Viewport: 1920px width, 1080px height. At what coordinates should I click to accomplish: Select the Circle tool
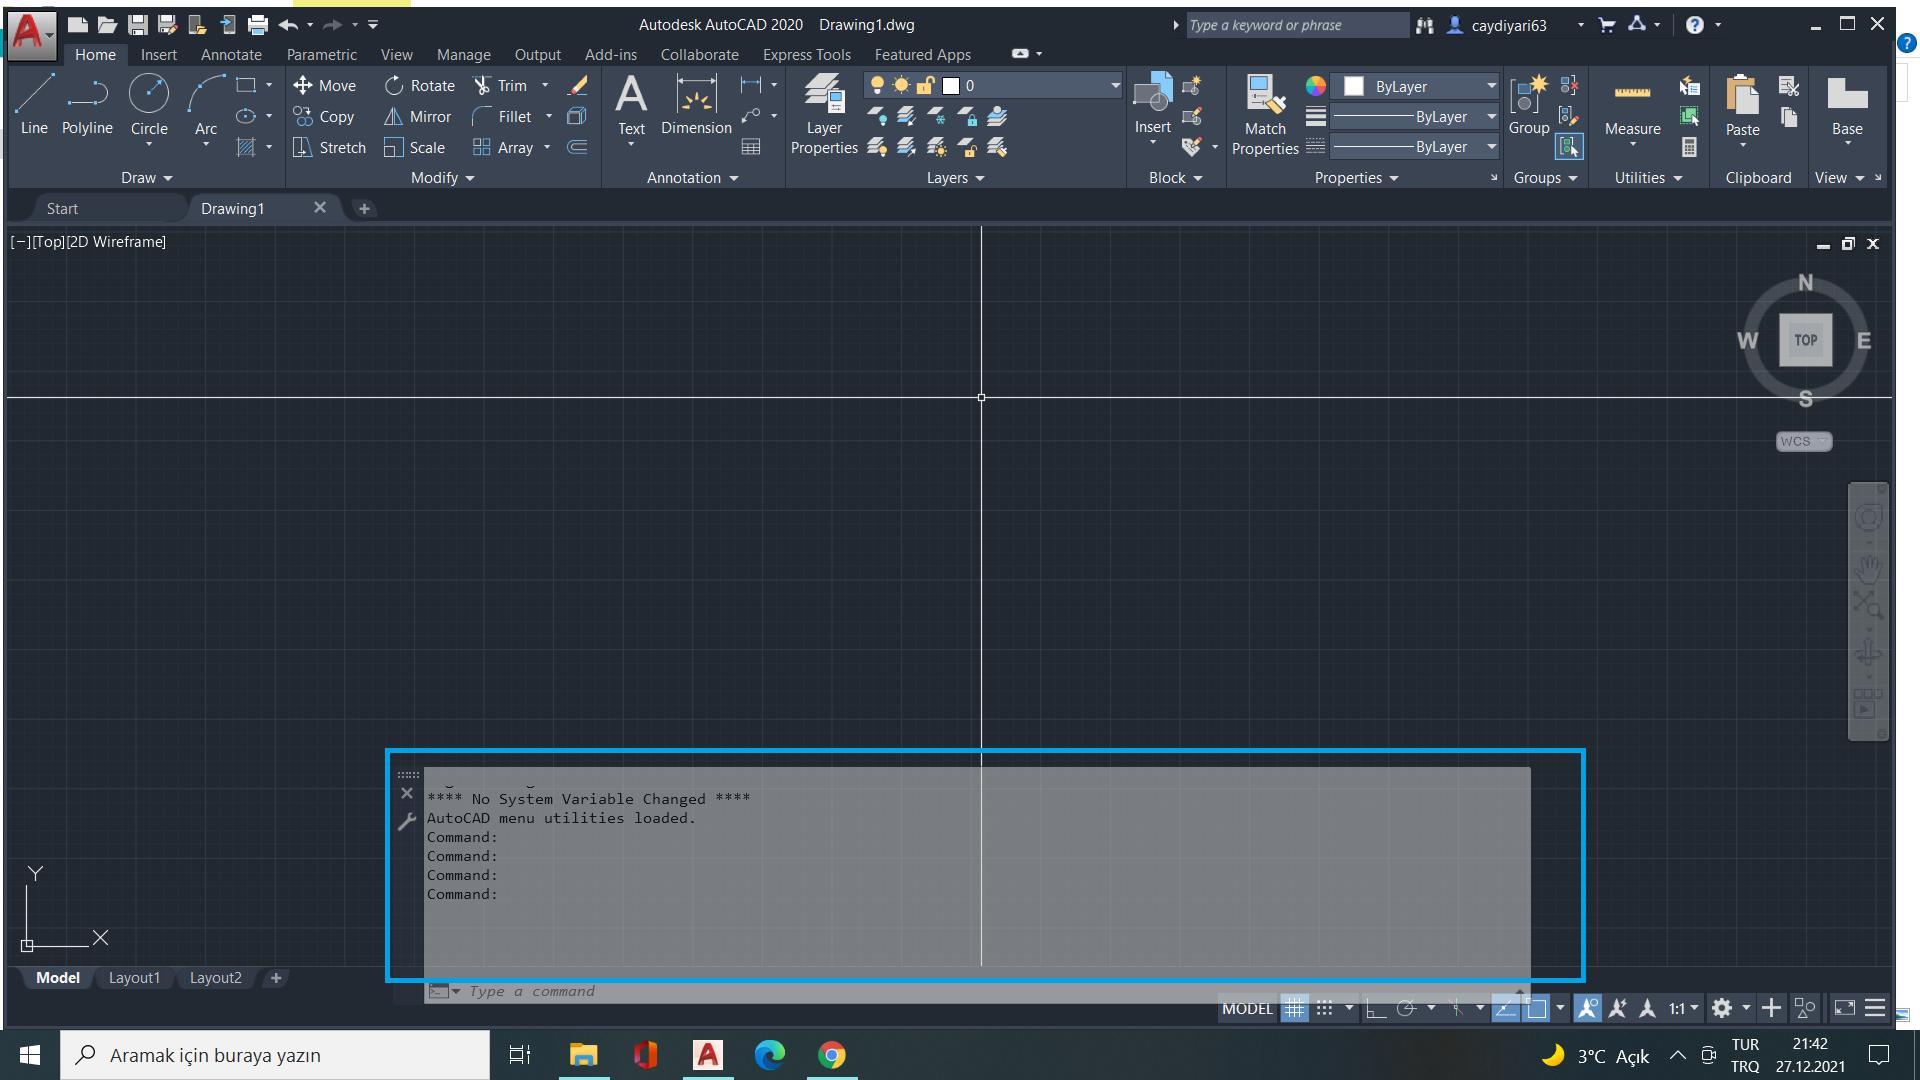[x=149, y=104]
